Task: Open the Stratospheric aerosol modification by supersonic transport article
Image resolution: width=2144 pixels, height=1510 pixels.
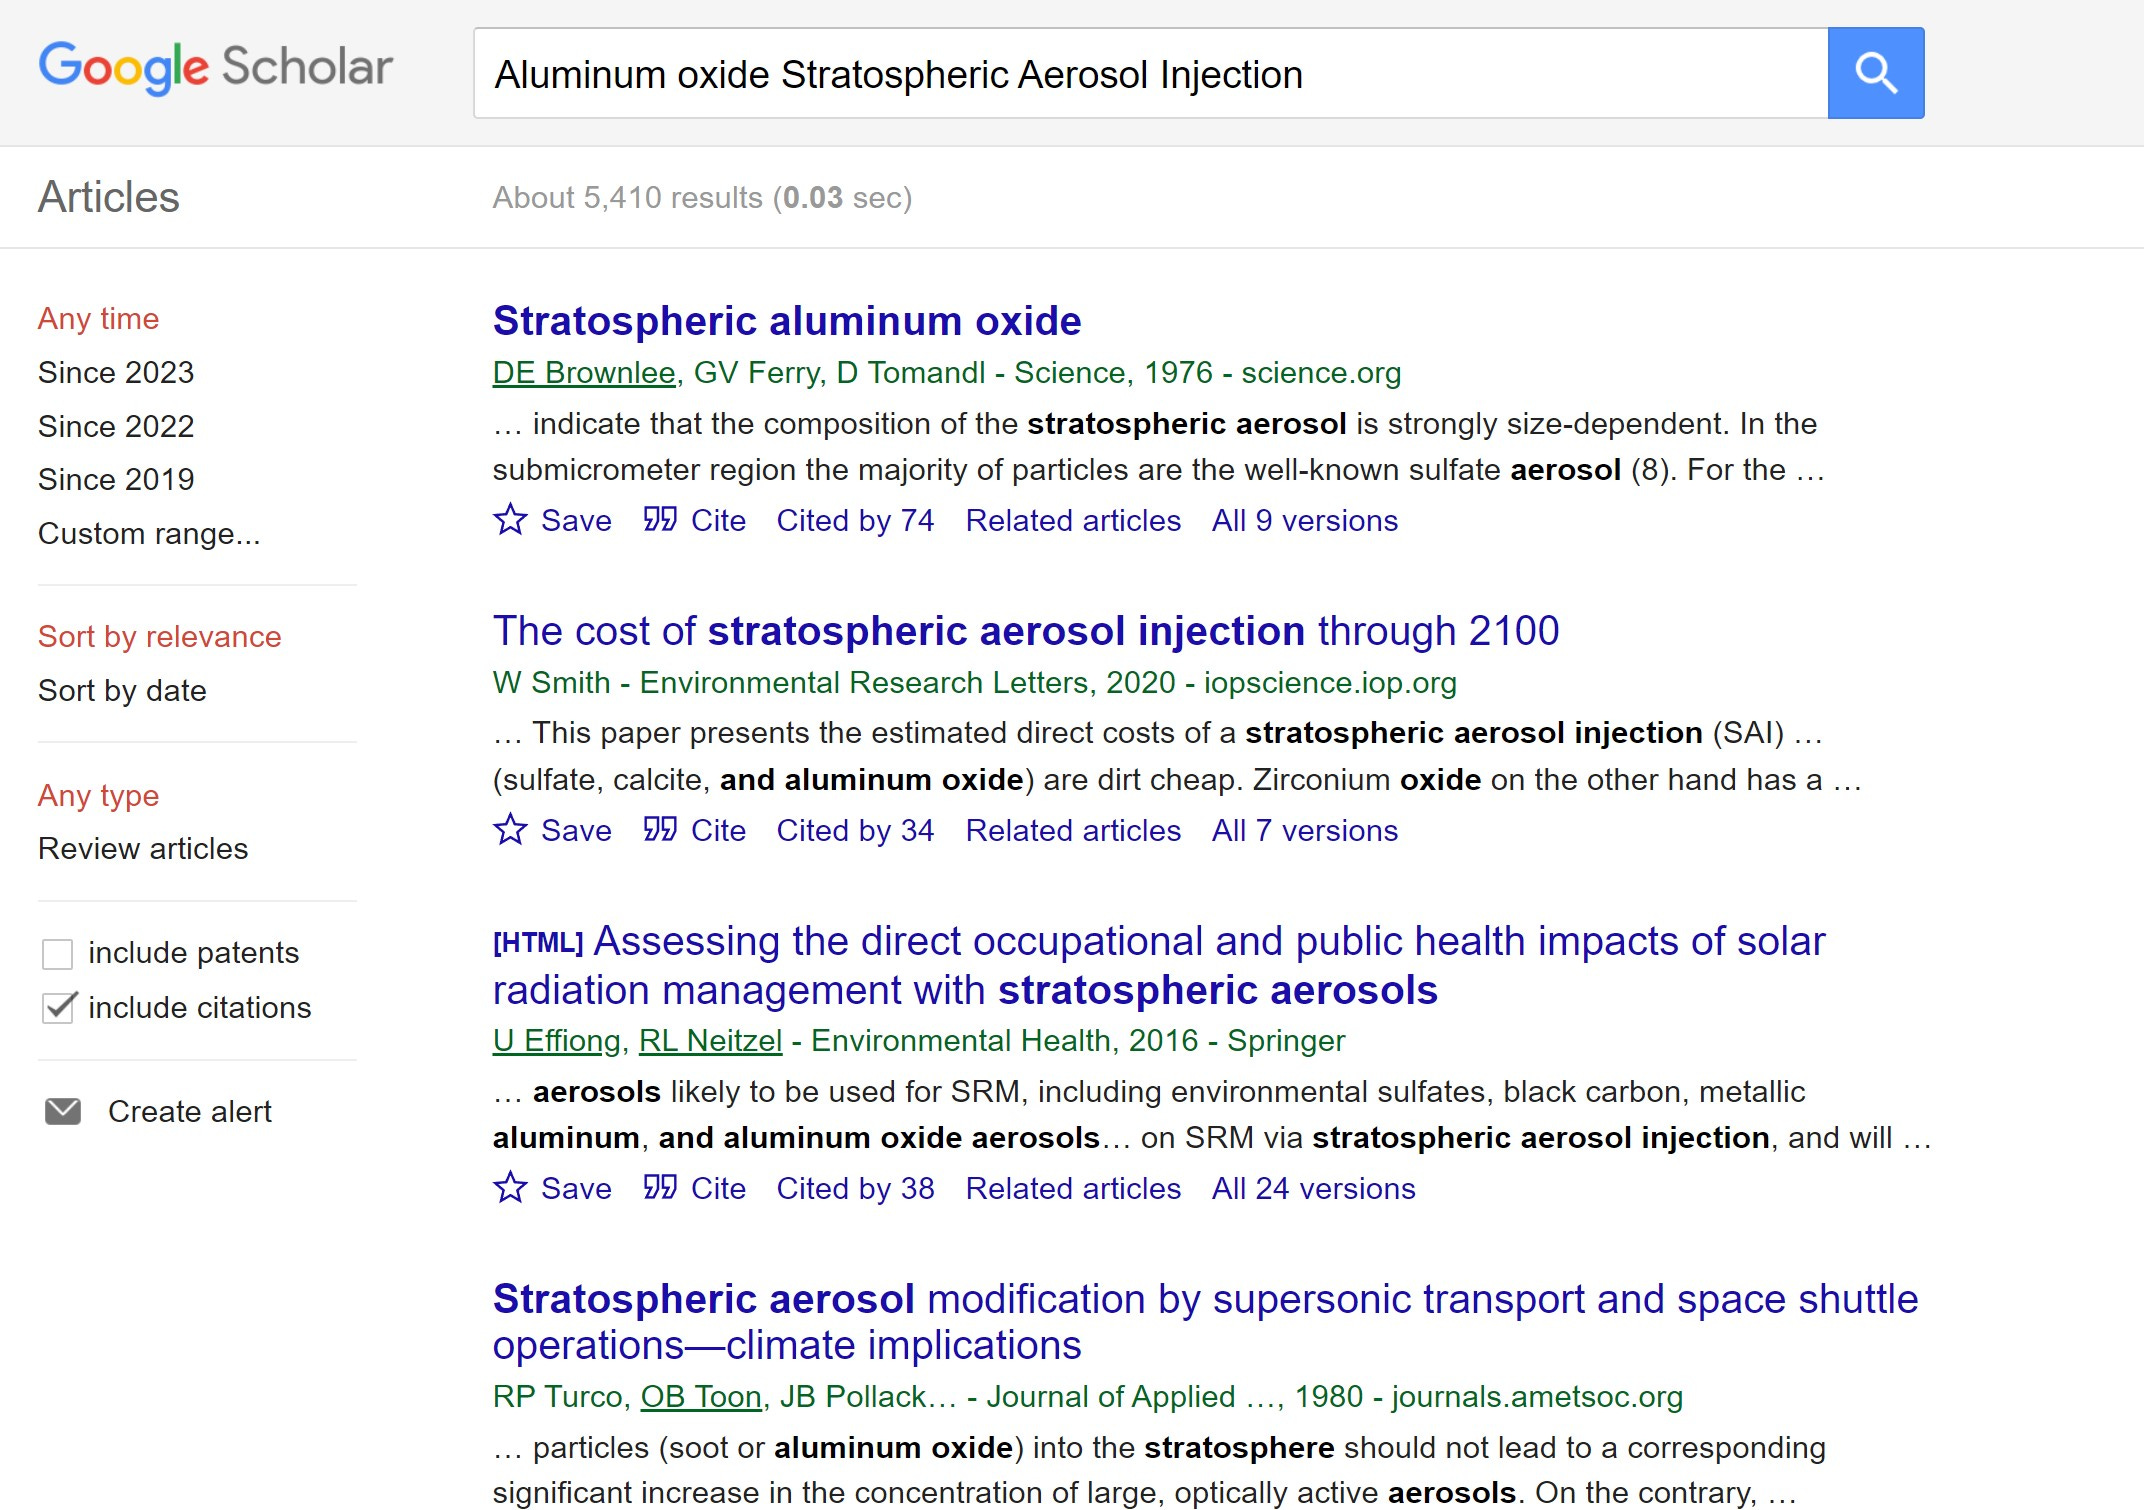Action: [x=1206, y=1322]
